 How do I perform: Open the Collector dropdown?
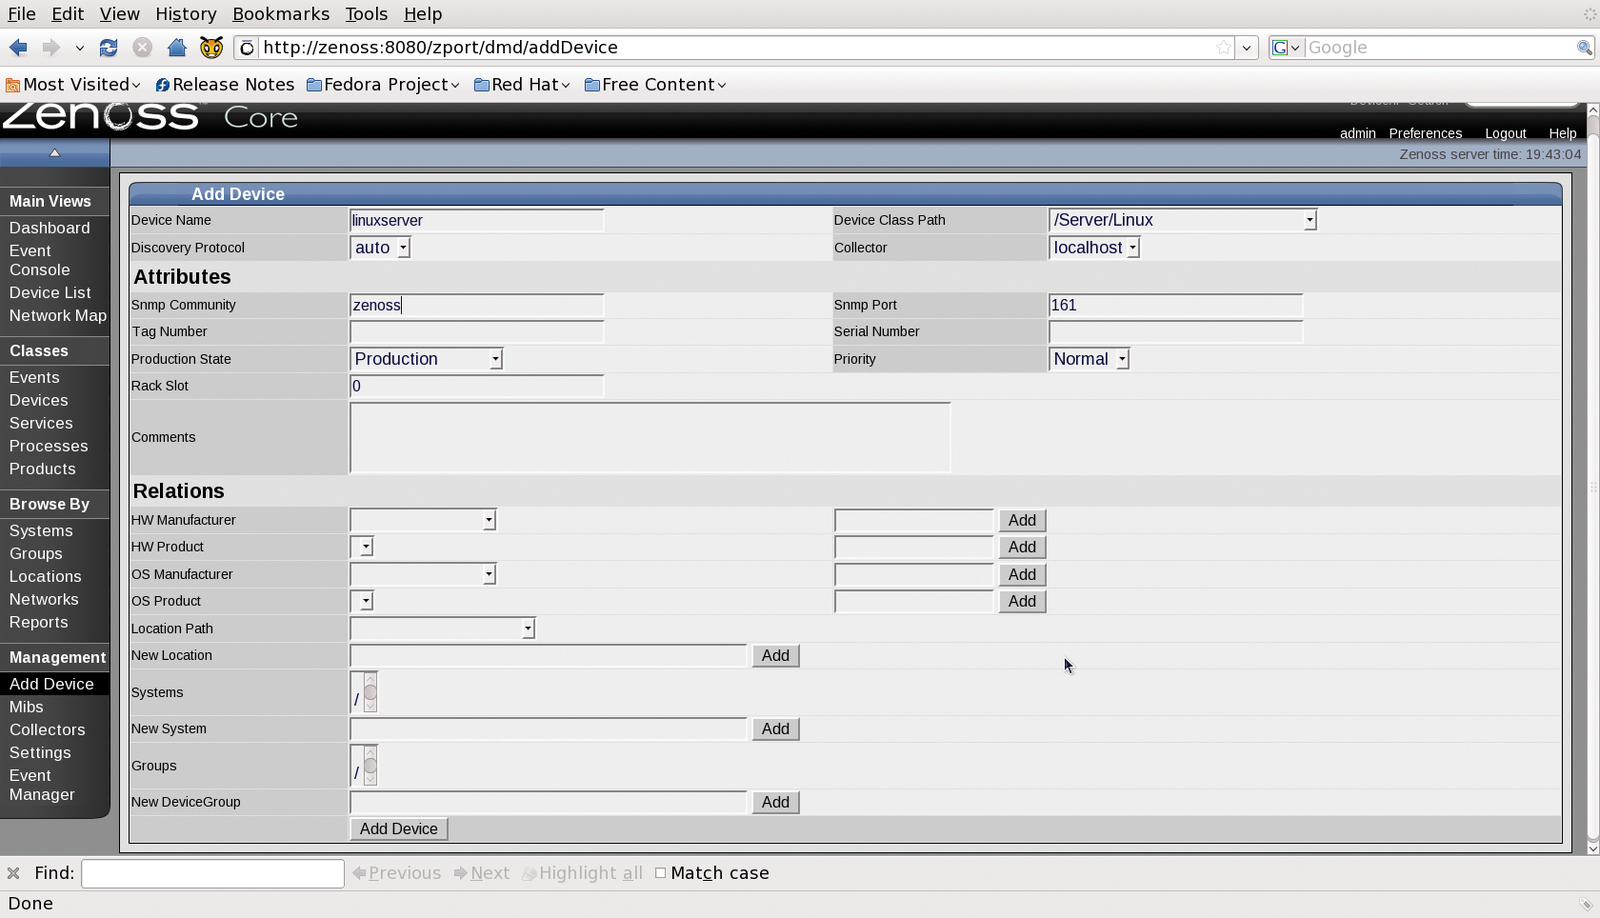(x=1094, y=248)
